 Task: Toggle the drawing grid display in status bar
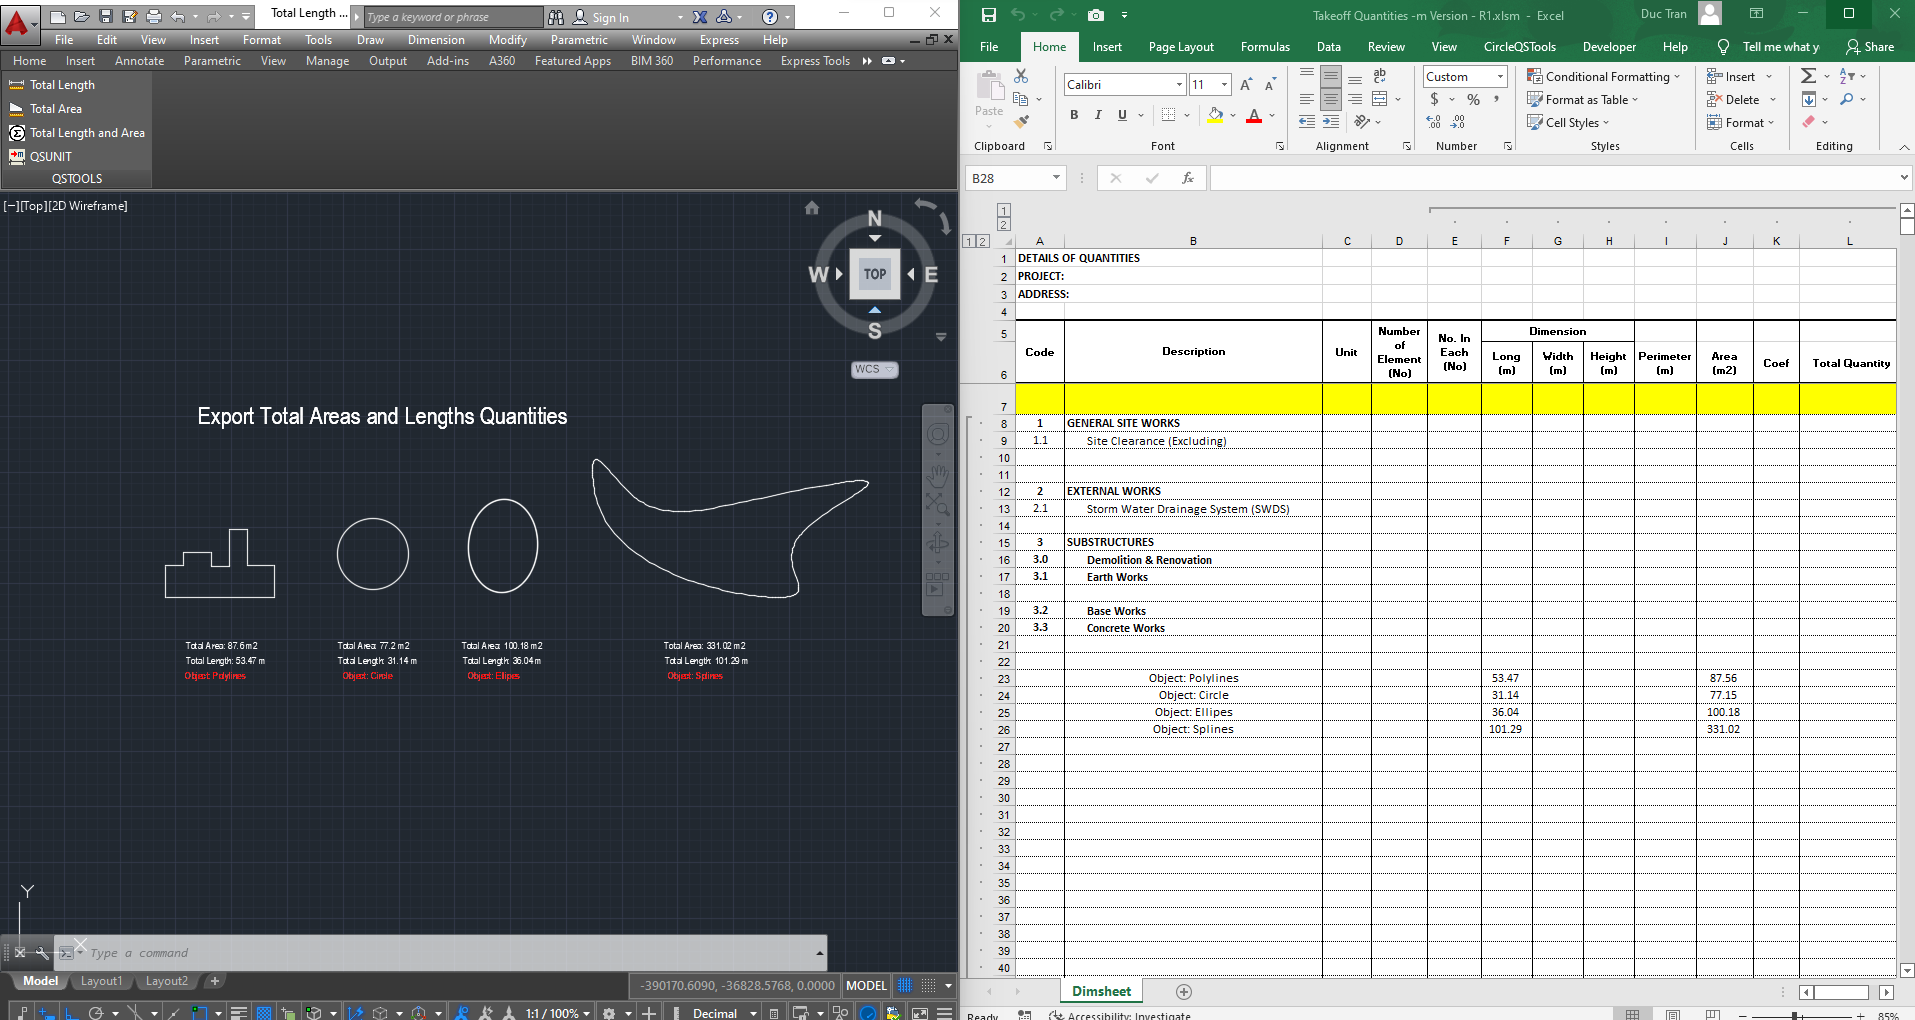point(905,985)
